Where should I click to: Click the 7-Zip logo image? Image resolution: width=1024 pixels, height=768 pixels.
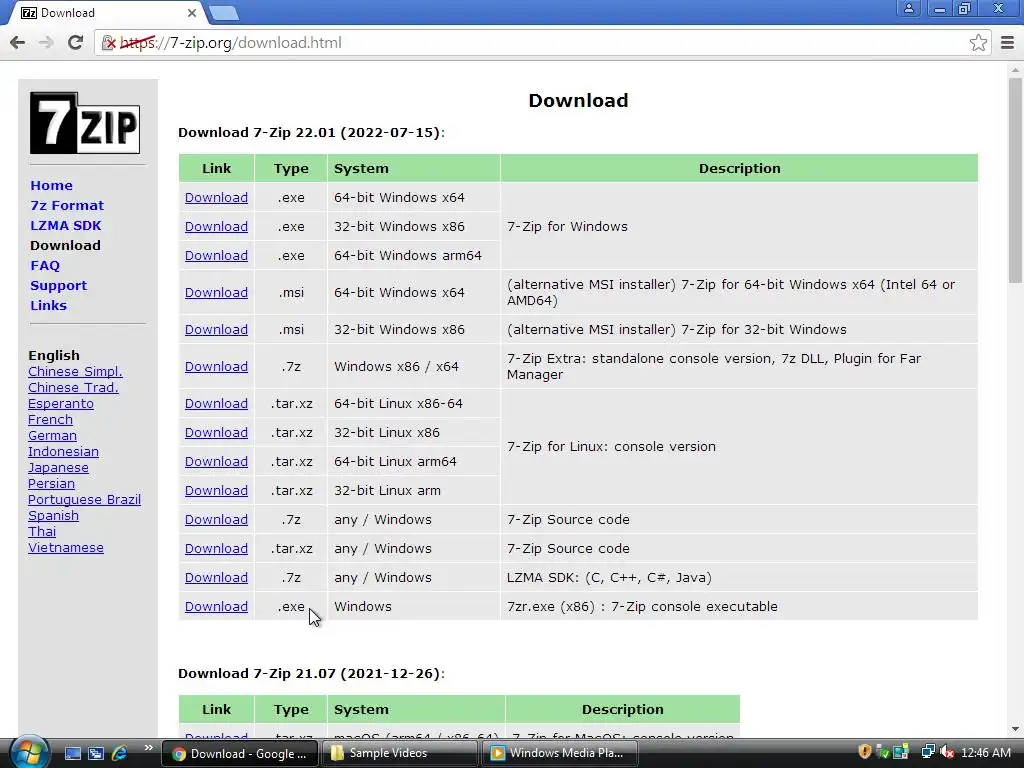pyautogui.click(x=85, y=123)
